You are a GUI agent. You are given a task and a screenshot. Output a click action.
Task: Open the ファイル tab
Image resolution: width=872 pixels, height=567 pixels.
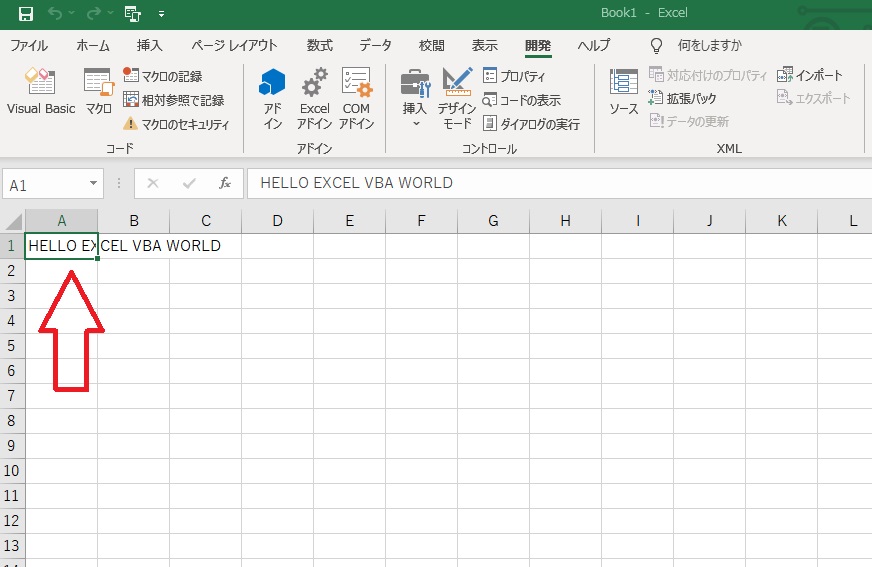[29, 45]
